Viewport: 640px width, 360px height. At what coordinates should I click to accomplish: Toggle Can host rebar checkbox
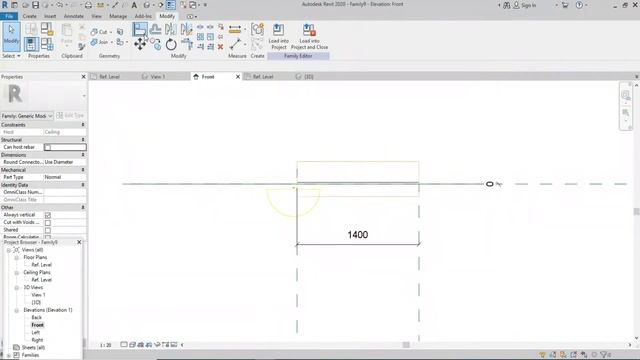[x=47, y=147]
